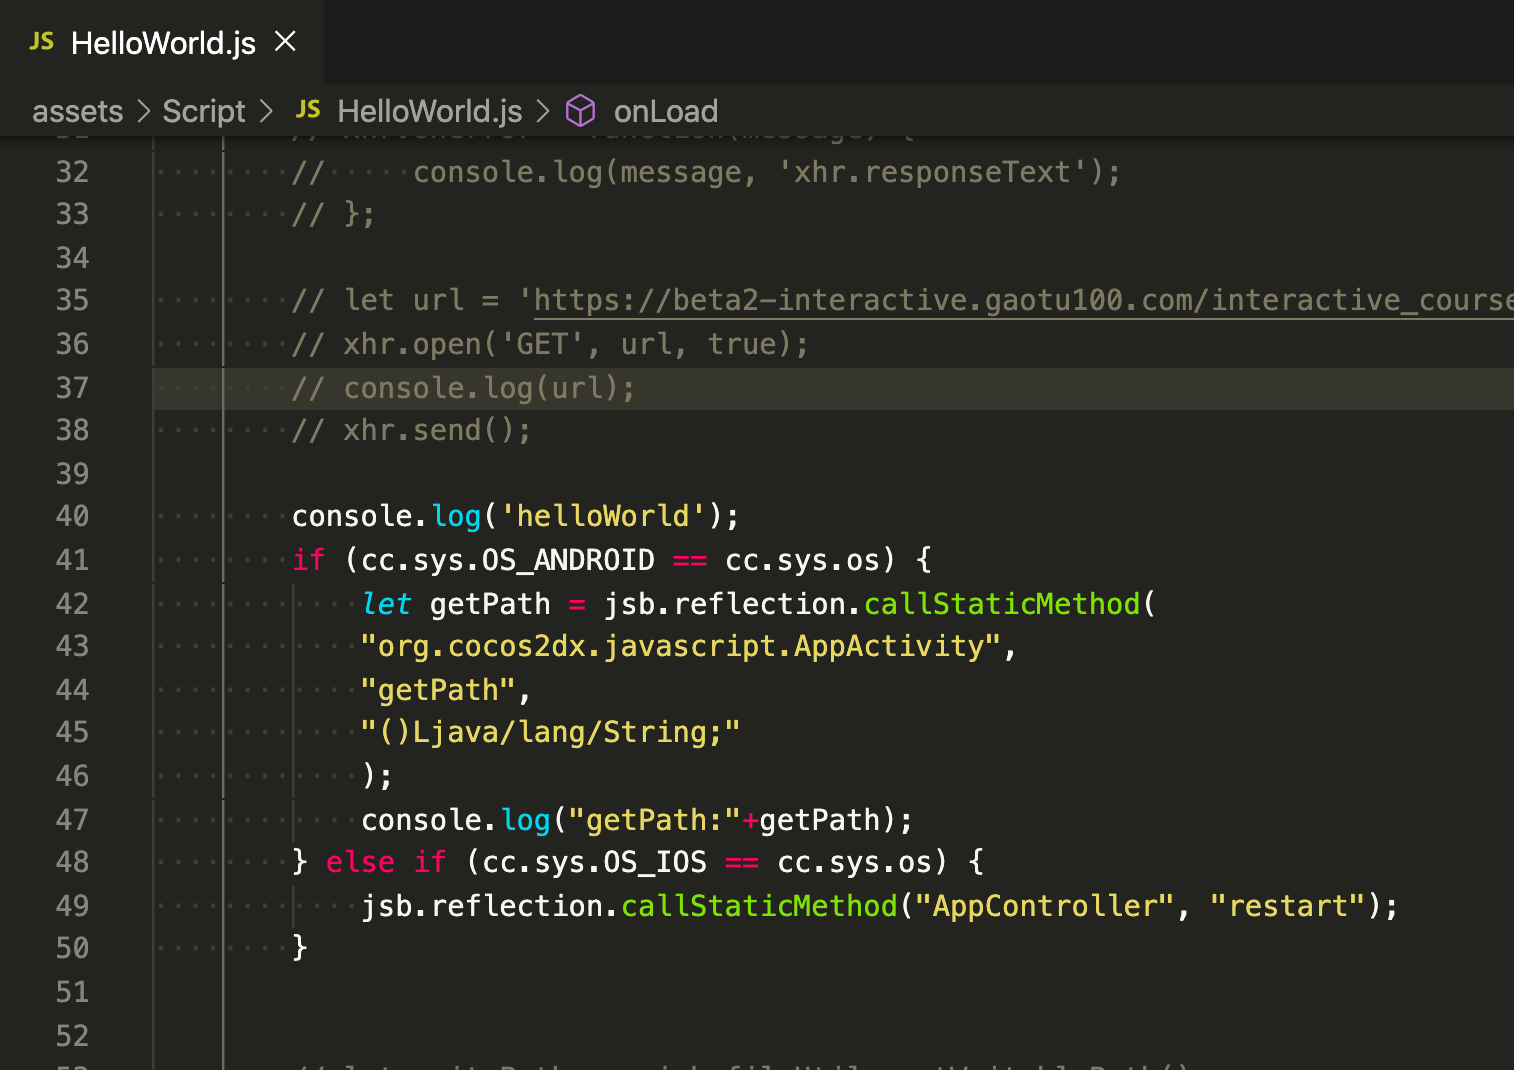The image size is (1514, 1070).
Task: Click the "else" keyword on line 48
Action: (360, 862)
